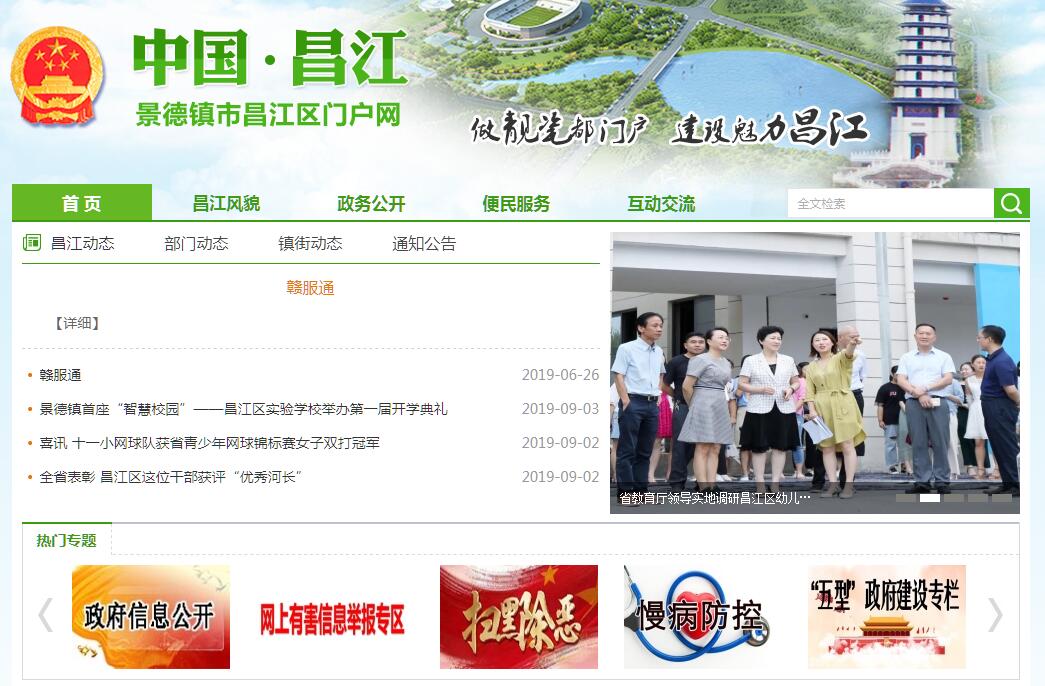Screen dimensions: 1045x686
Task: Open the 扫黑除恶 topic banner
Action: [518, 617]
